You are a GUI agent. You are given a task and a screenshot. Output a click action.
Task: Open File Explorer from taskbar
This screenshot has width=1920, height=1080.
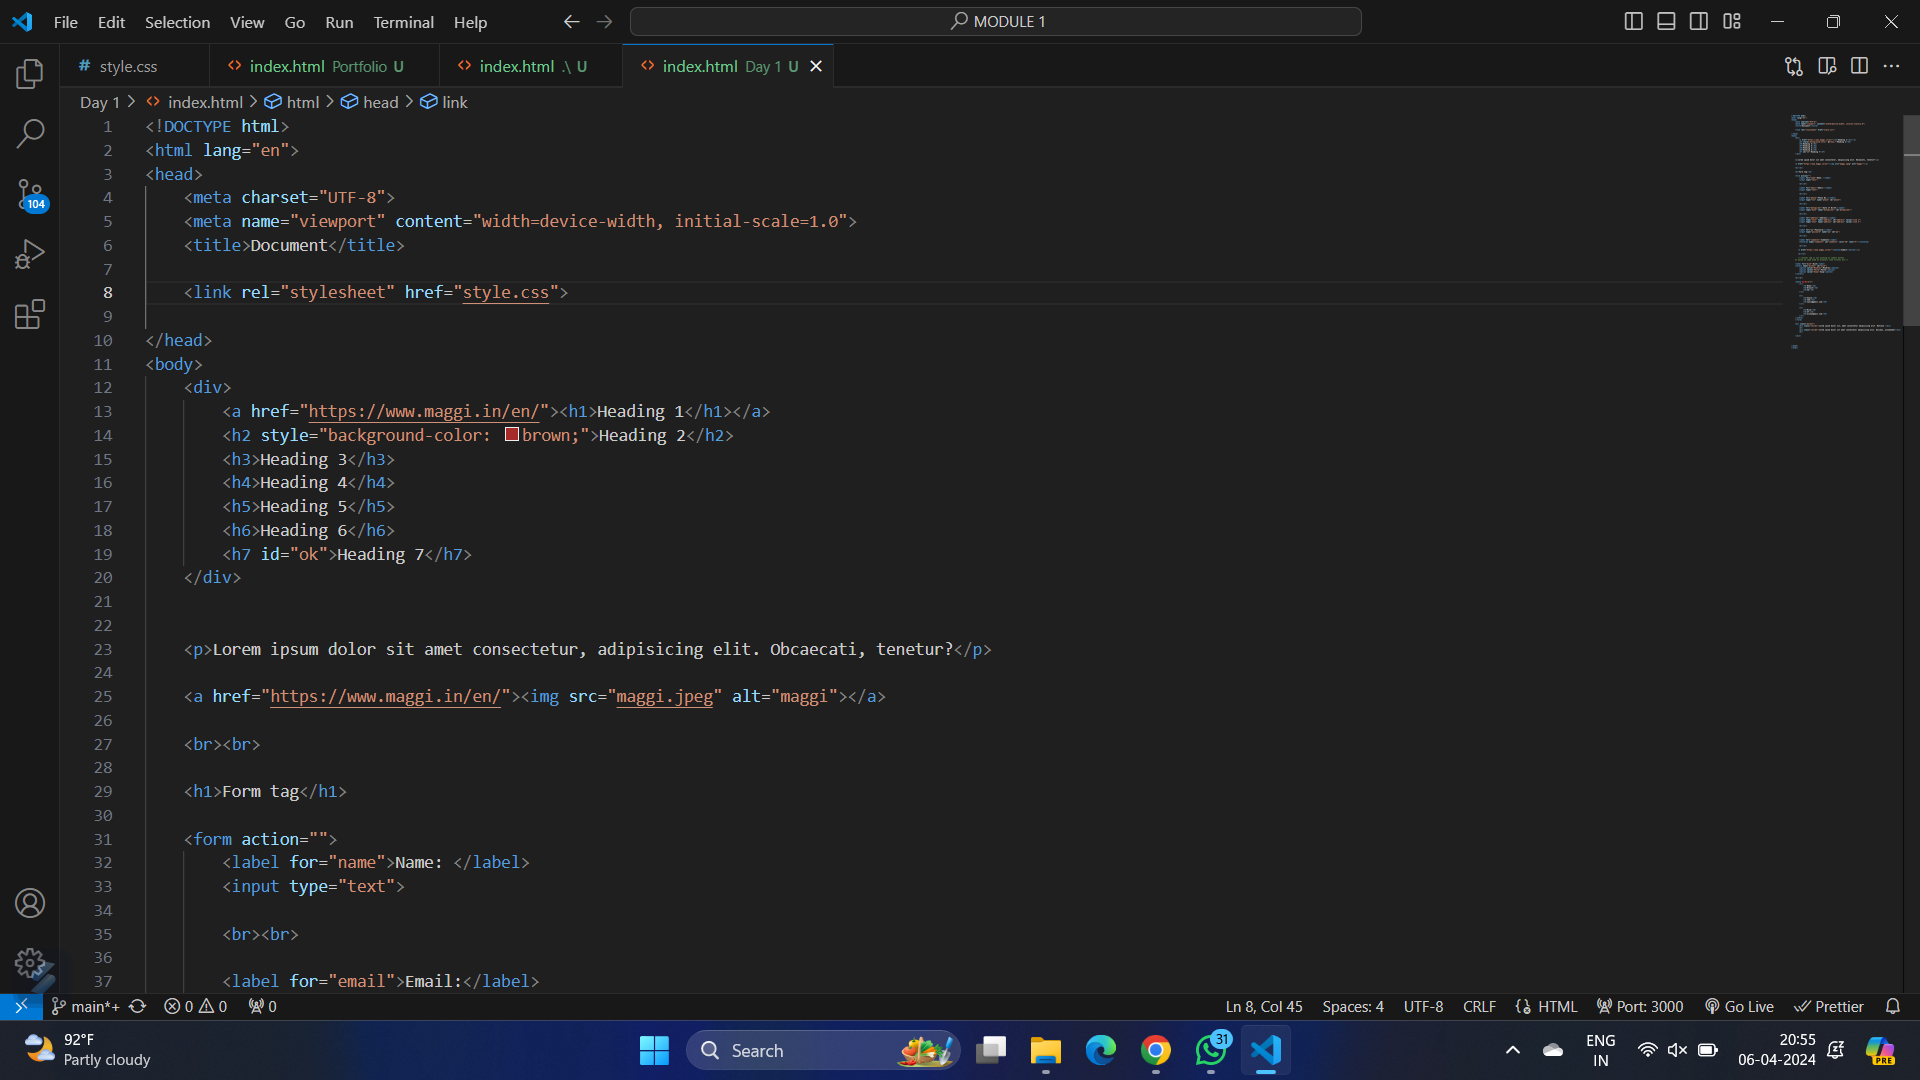[x=1046, y=1050]
